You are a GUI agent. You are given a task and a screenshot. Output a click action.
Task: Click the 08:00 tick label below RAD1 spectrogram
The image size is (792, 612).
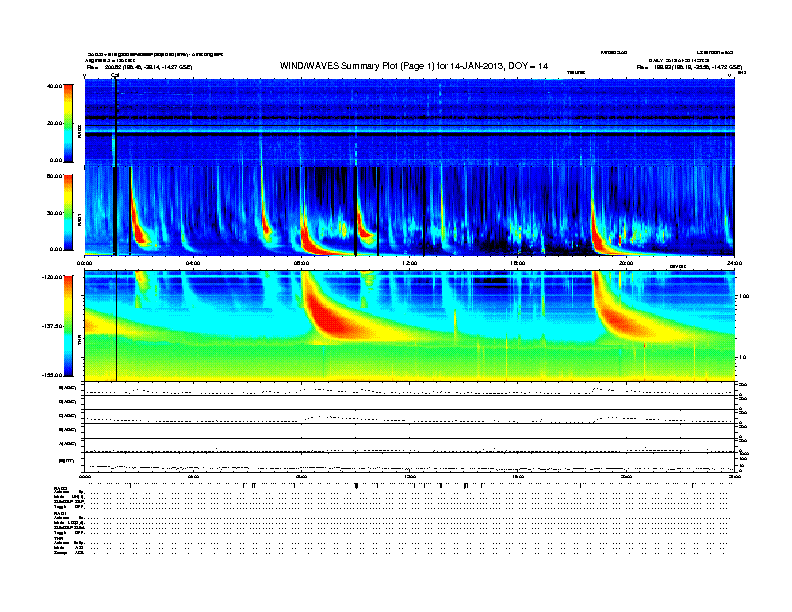301,263
